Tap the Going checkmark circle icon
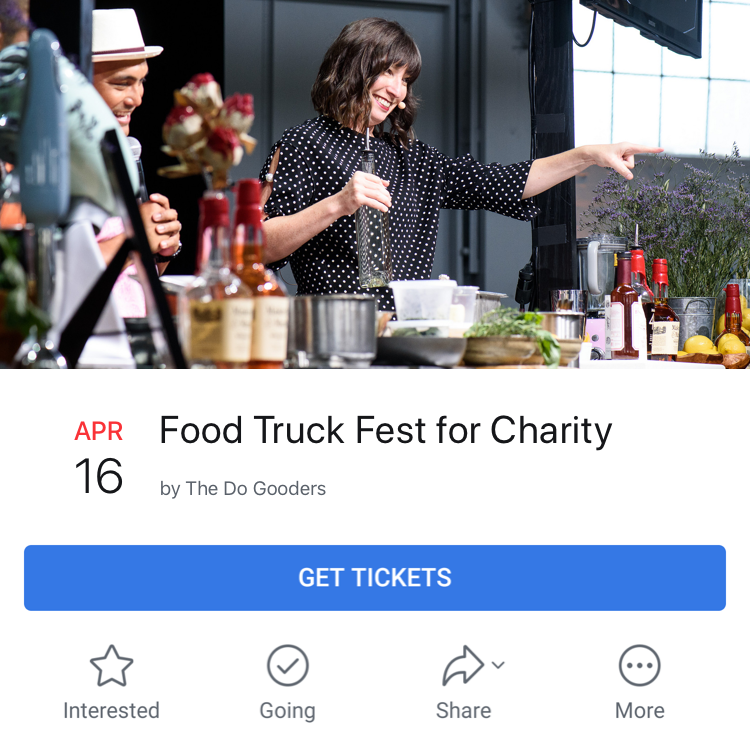Viewport: 750px width, 750px height. click(x=288, y=665)
